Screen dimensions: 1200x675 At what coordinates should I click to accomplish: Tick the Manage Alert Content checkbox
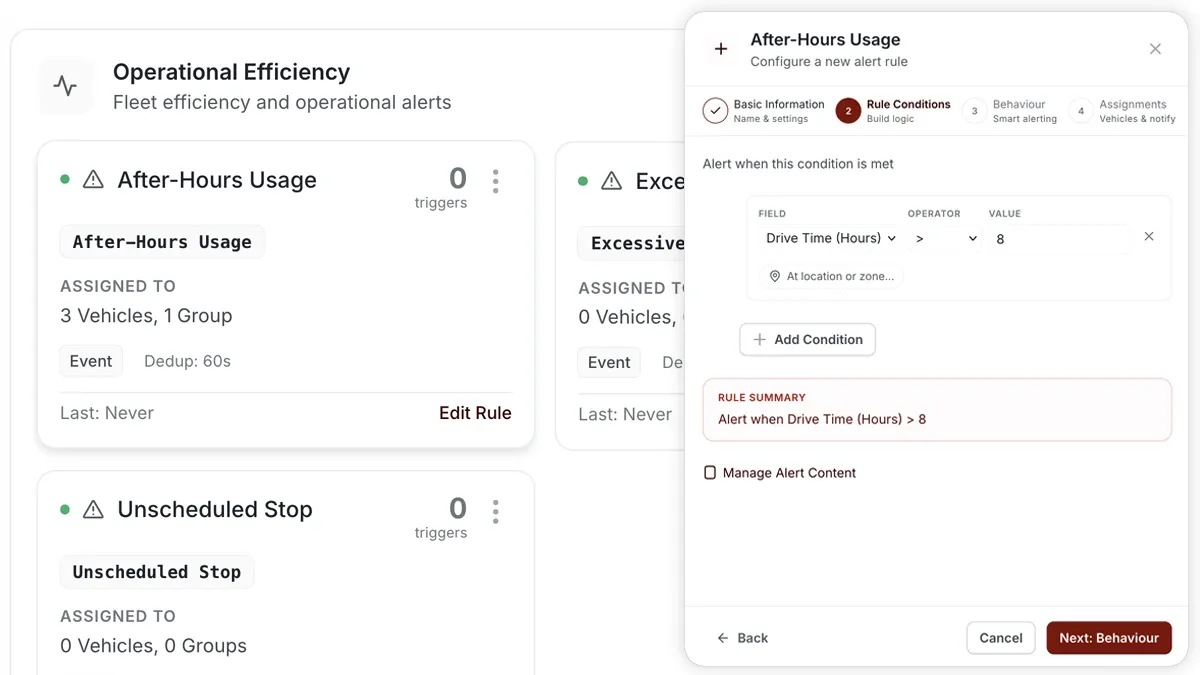(710, 473)
